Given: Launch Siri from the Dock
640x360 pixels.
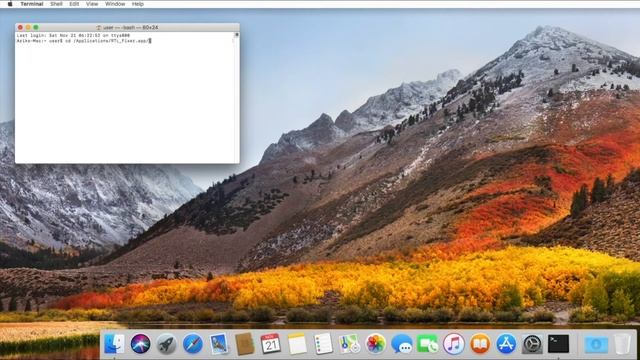Looking at the screenshot, I should click(140, 344).
